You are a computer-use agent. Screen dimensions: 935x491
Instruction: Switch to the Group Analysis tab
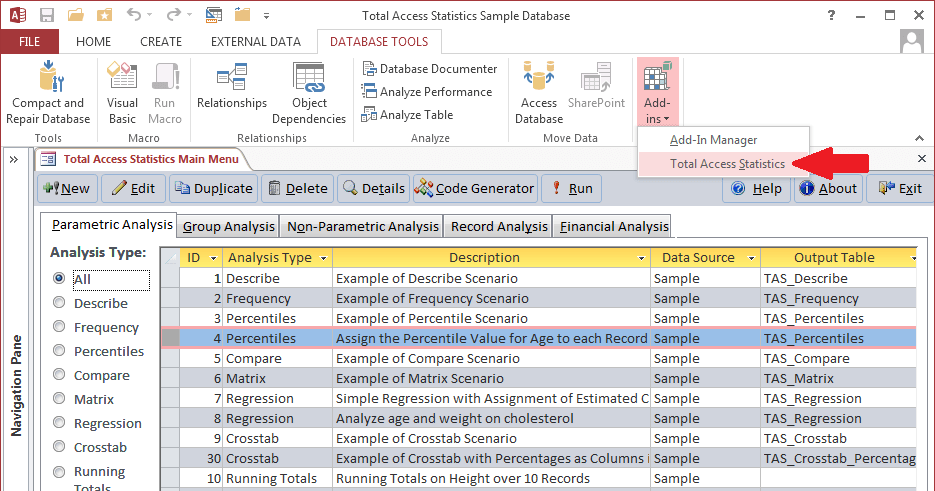pyautogui.click(x=228, y=226)
